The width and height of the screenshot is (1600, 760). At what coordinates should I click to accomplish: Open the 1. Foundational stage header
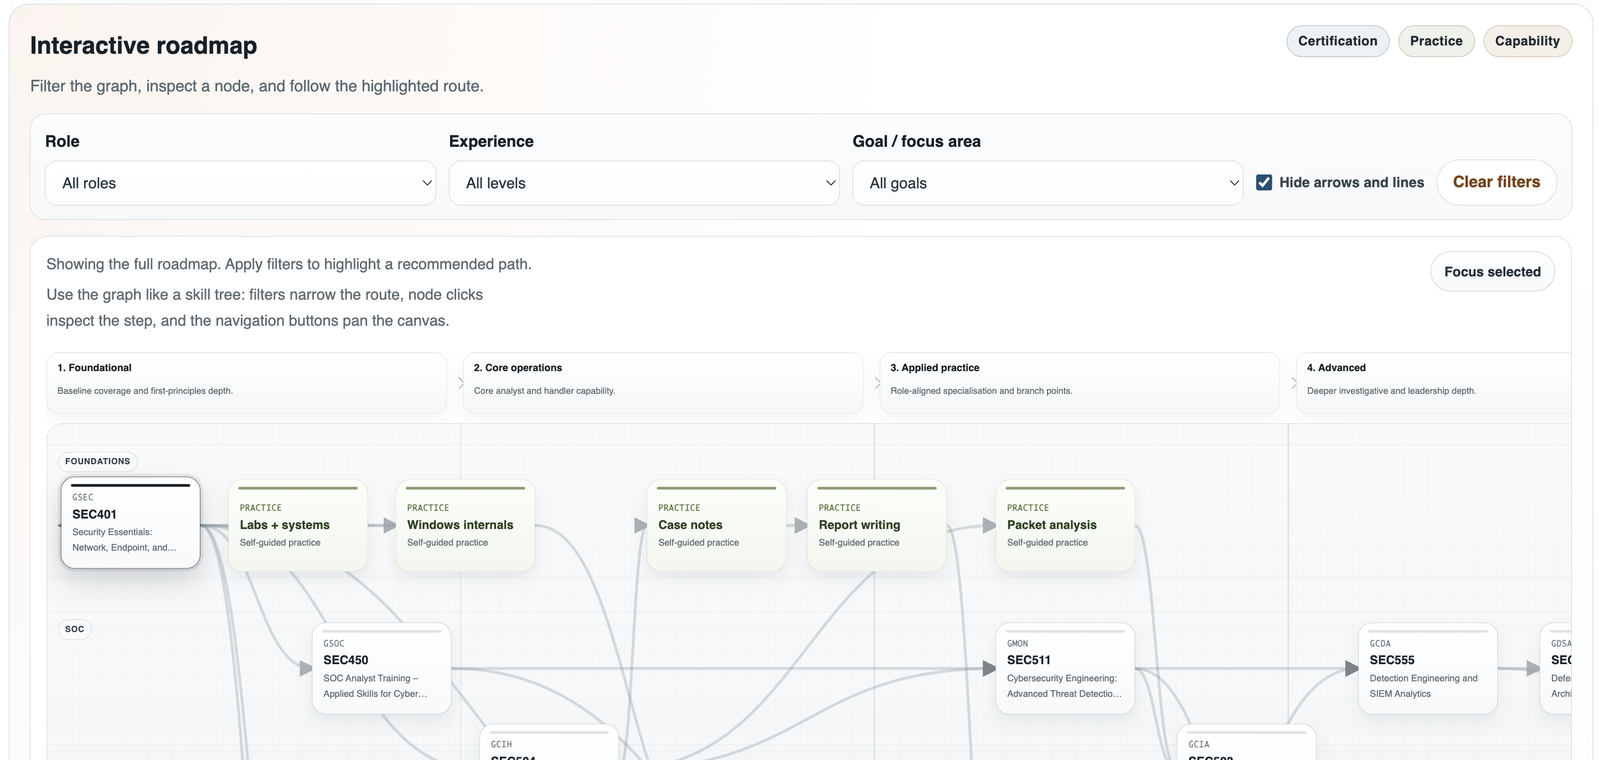246,382
